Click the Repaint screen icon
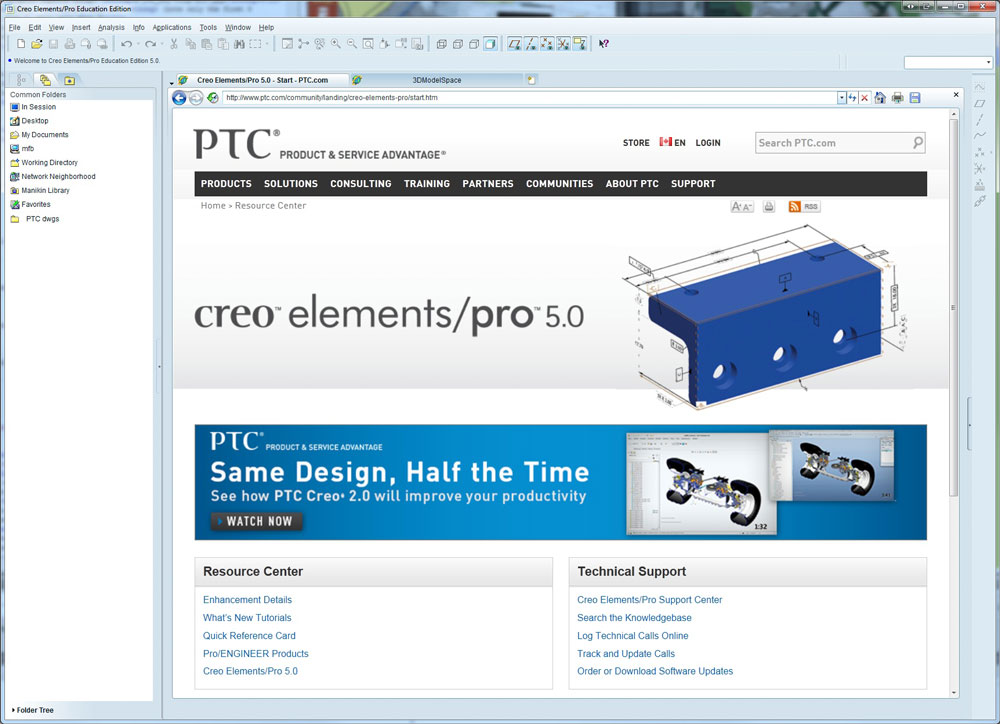Image resolution: width=1000 pixels, height=724 pixels. coord(287,43)
